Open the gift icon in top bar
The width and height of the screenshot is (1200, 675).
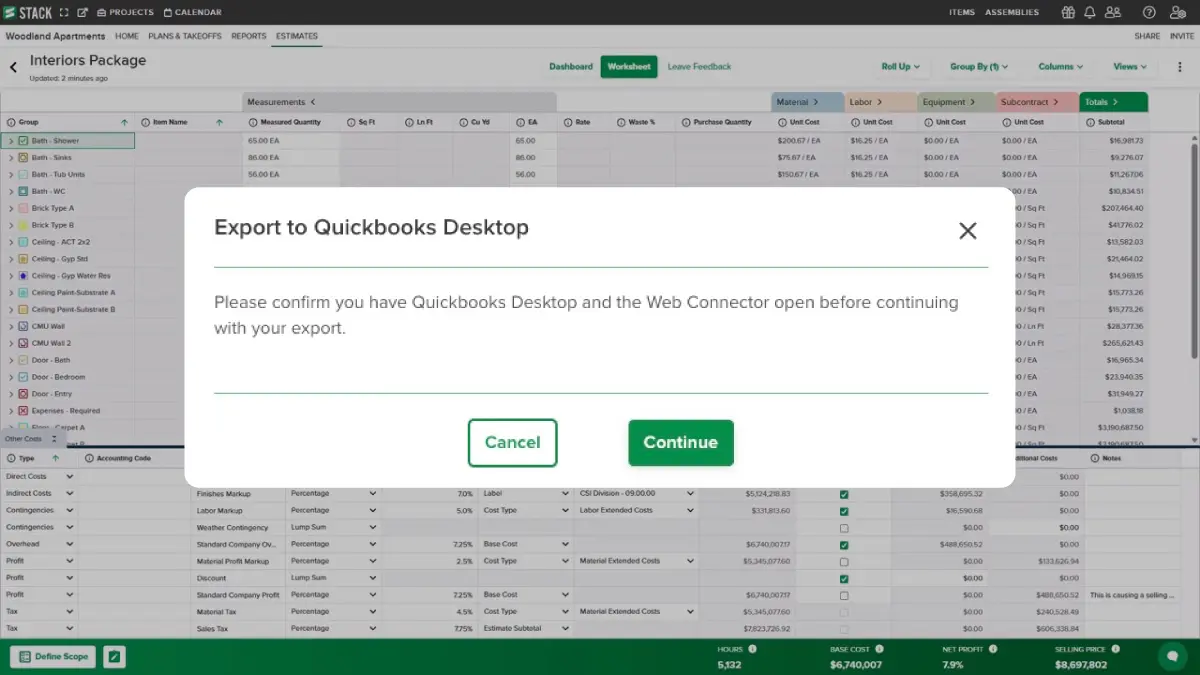tap(1068, 12)
